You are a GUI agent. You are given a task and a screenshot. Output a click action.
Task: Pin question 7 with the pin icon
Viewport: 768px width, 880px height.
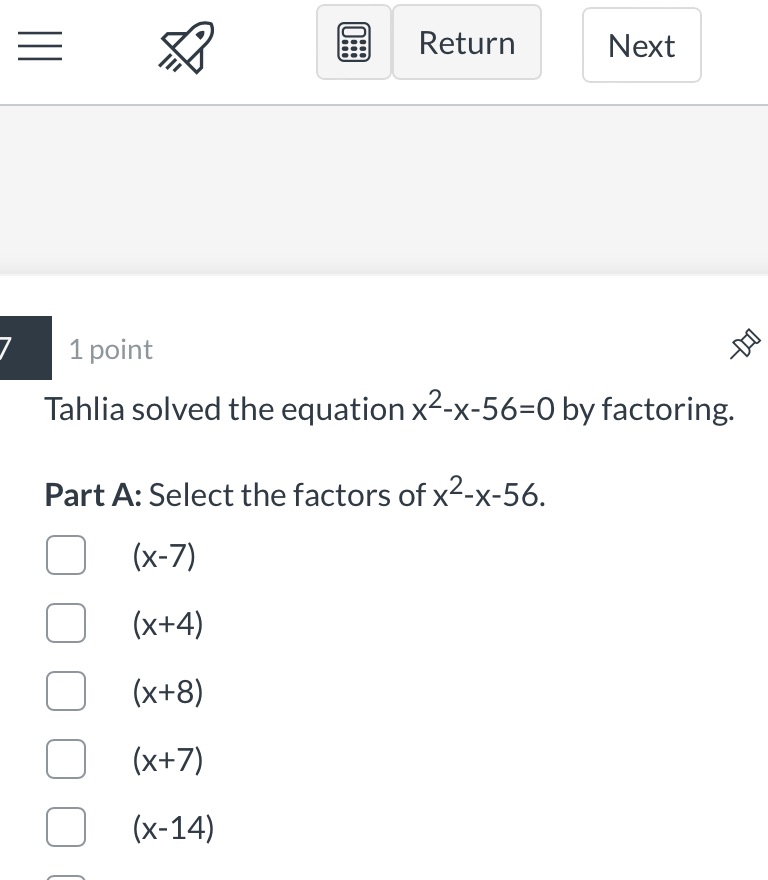(x=744, y=346)
